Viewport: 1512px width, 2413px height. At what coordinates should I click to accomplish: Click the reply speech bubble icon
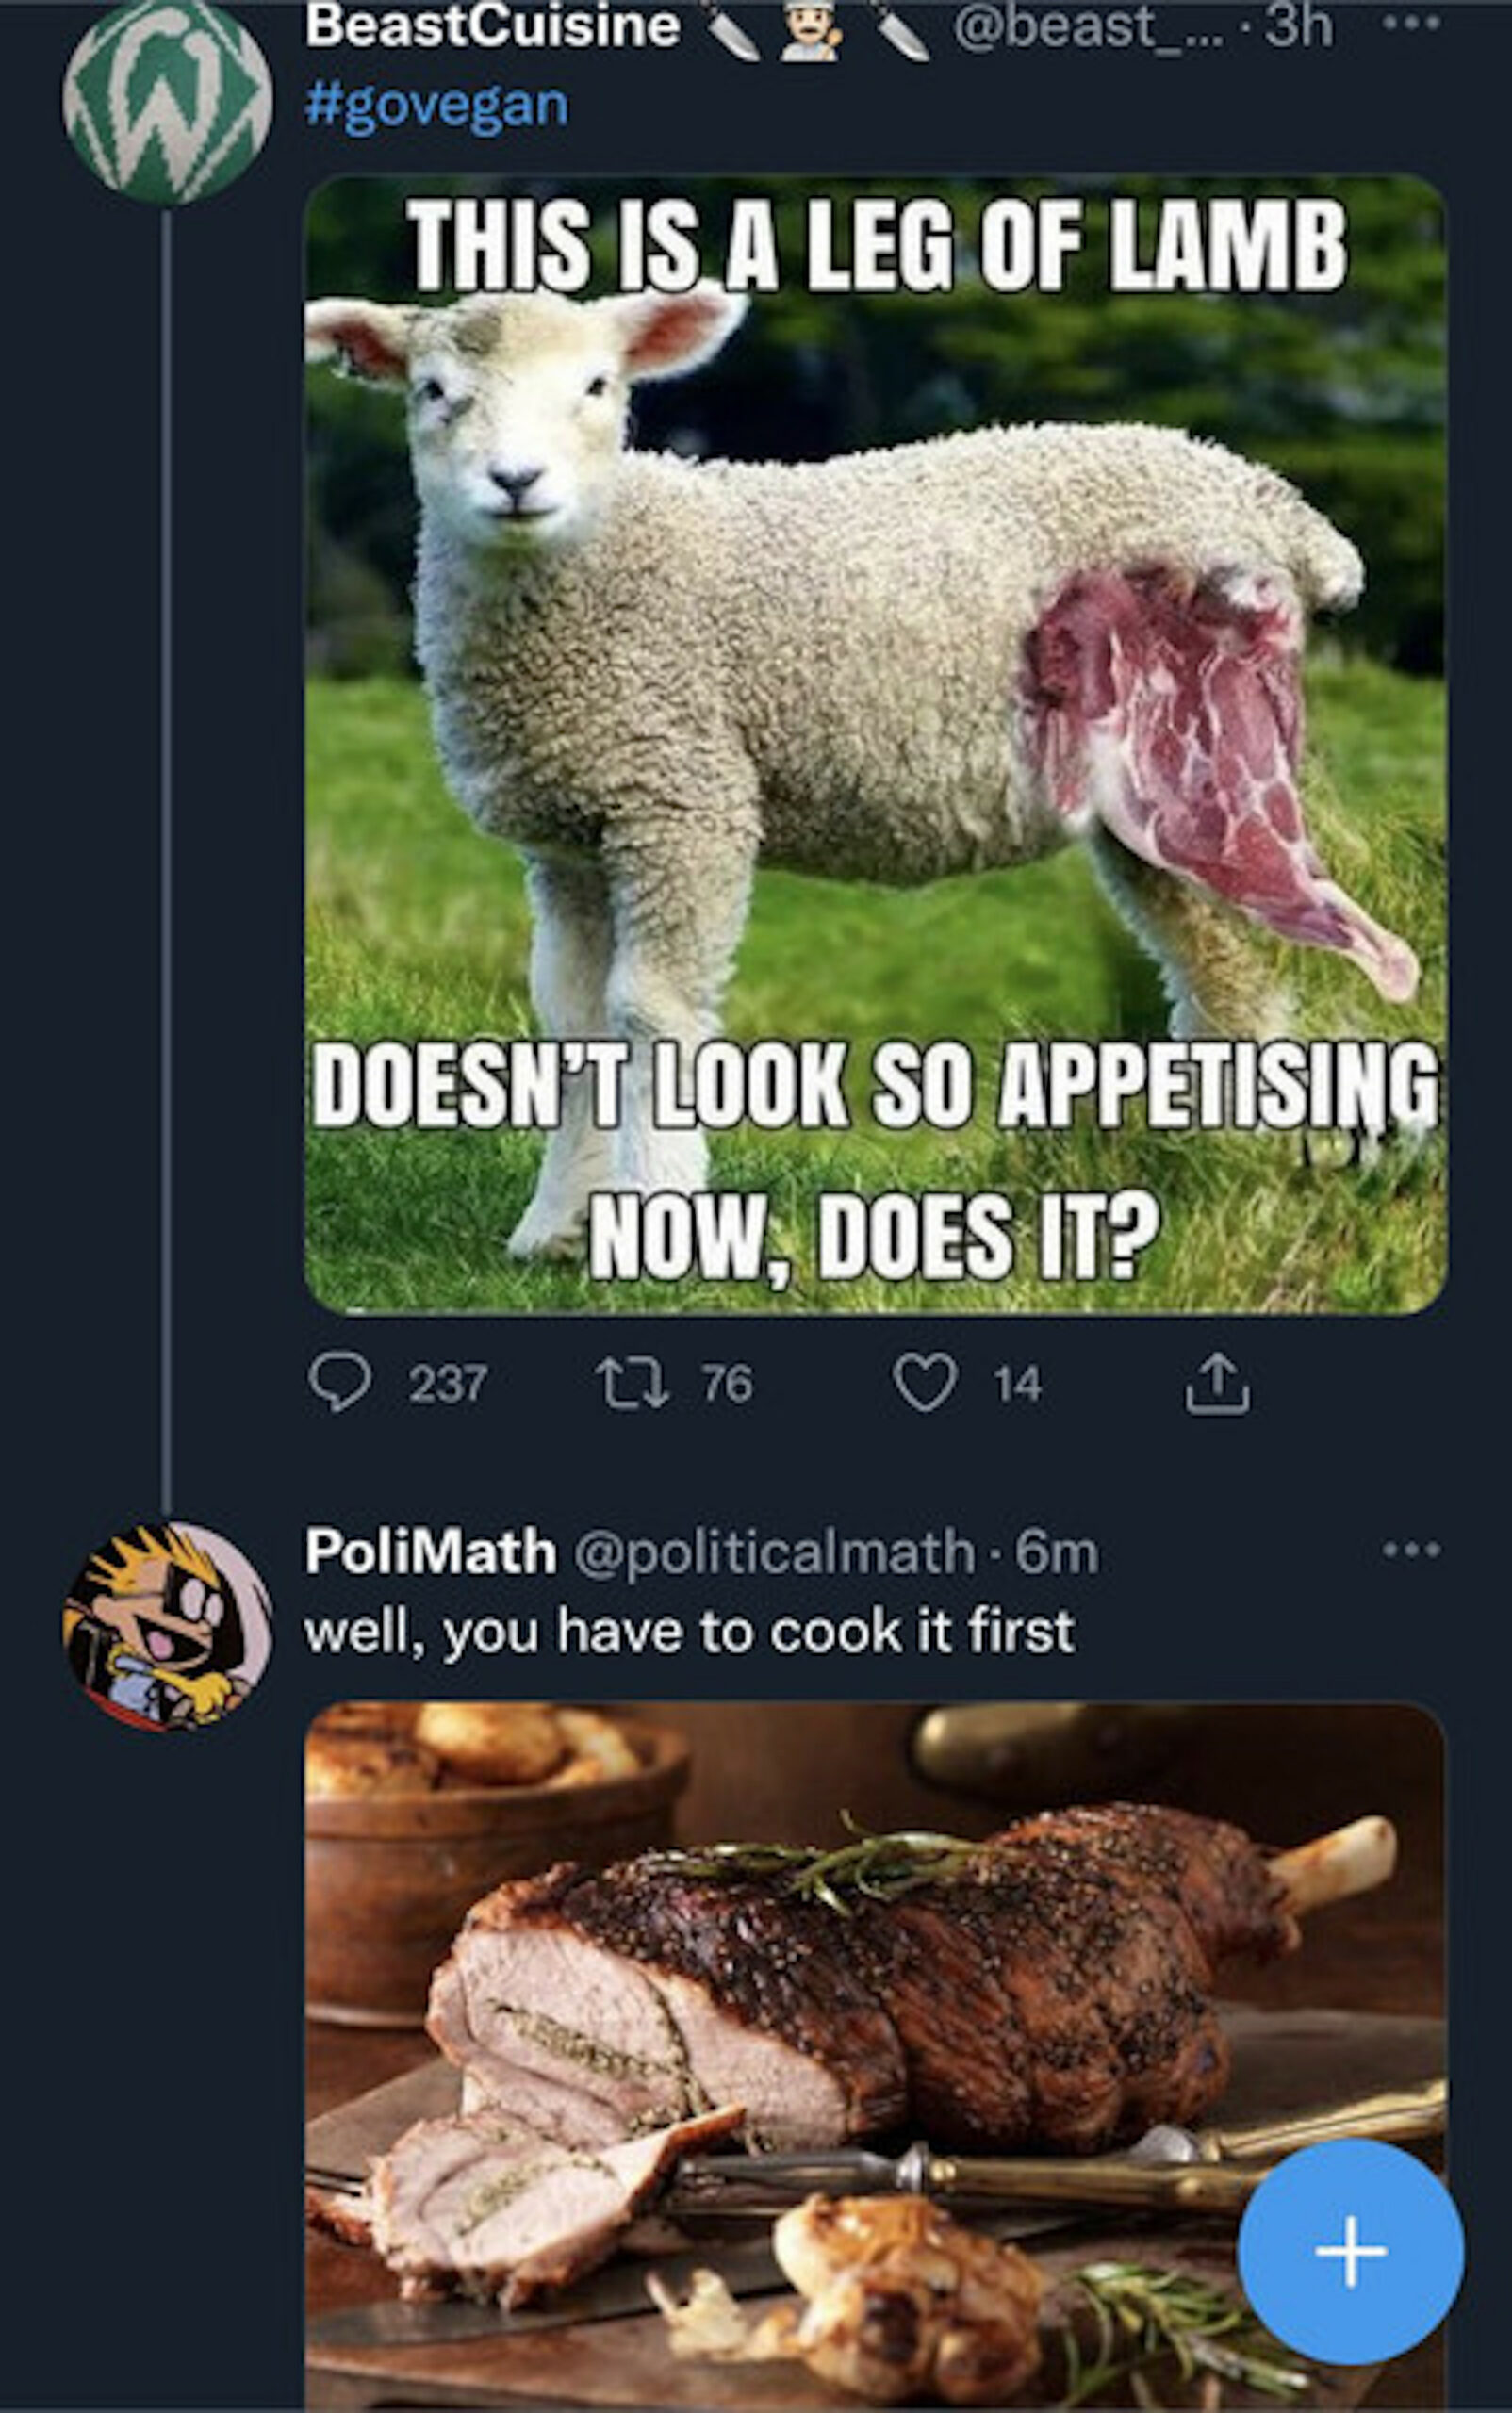click(x=340, y=1382)
